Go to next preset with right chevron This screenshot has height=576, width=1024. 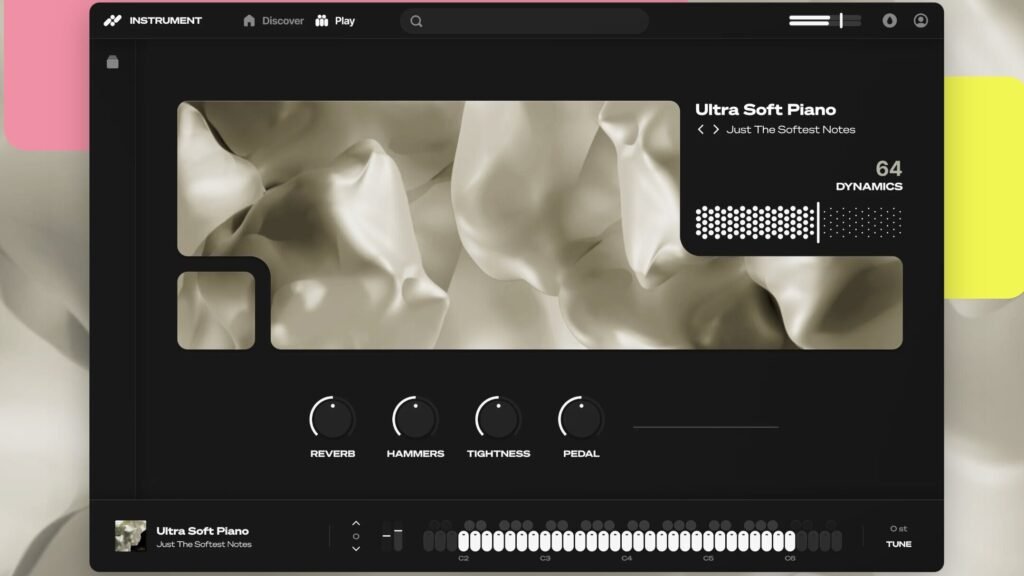716,130
